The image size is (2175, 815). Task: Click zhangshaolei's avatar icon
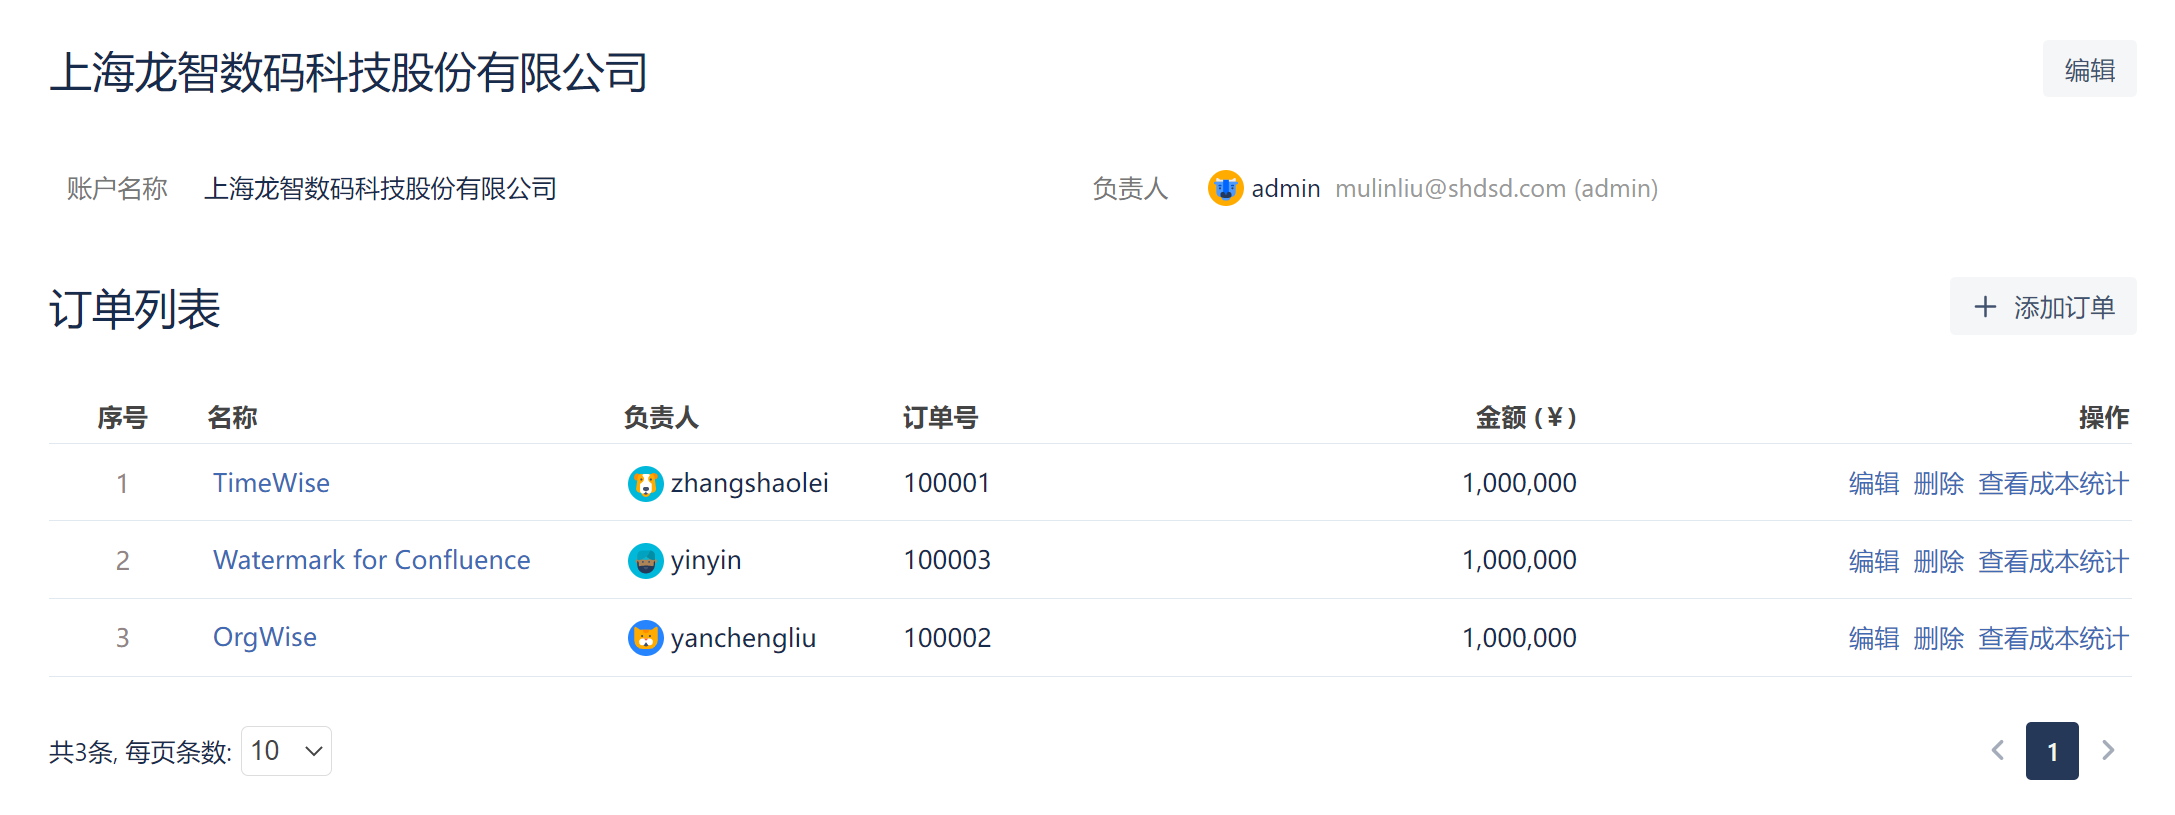pyautogui.click(x=645, y=484)
